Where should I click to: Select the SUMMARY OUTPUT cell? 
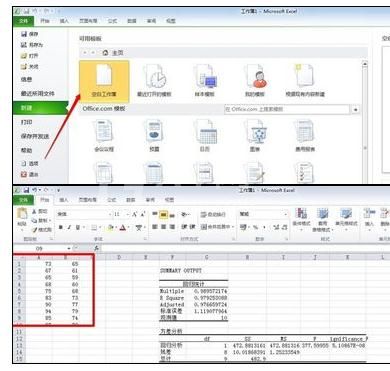click(x=181, y=271)
